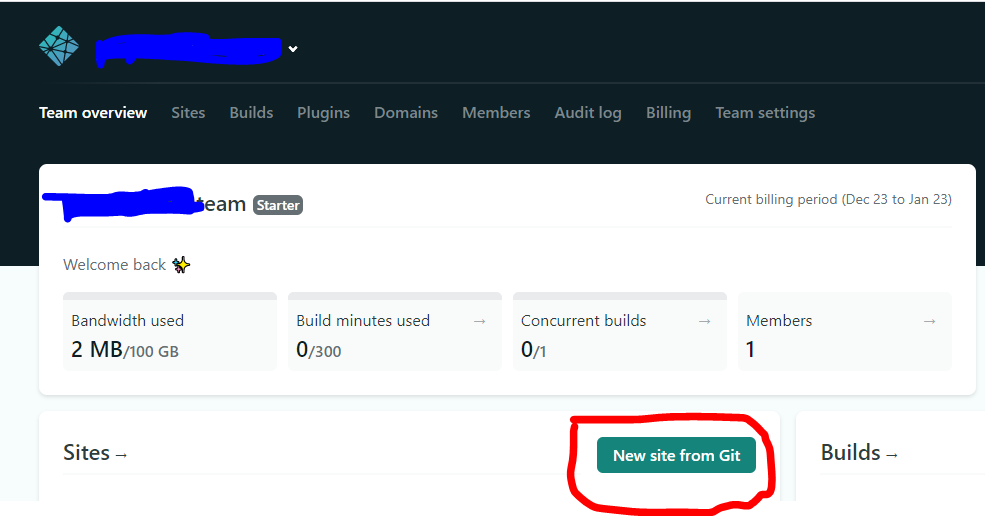Open the Build minutes used arrow

(480, 321)
